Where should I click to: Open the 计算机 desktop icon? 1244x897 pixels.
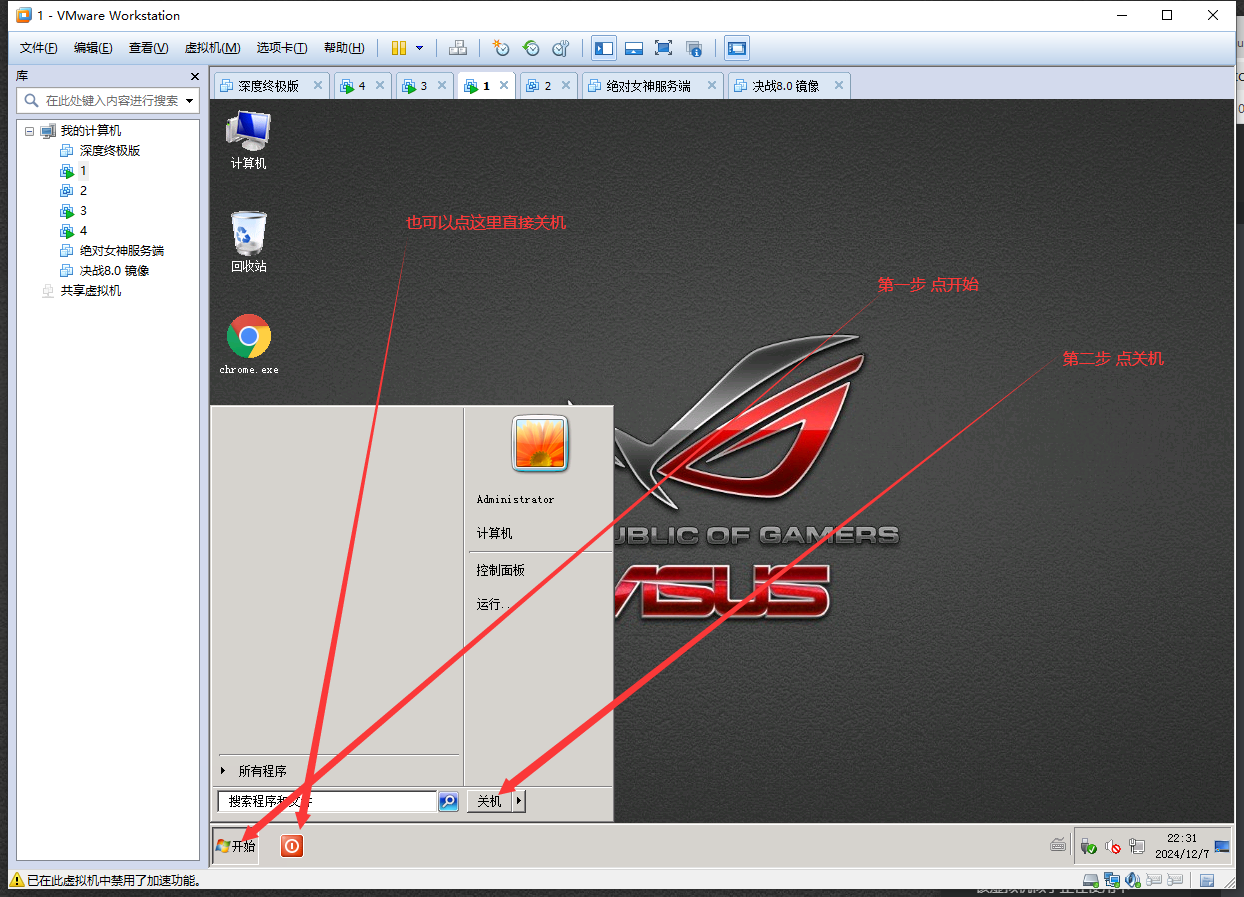pyautogui.click(x=249, y=139)
